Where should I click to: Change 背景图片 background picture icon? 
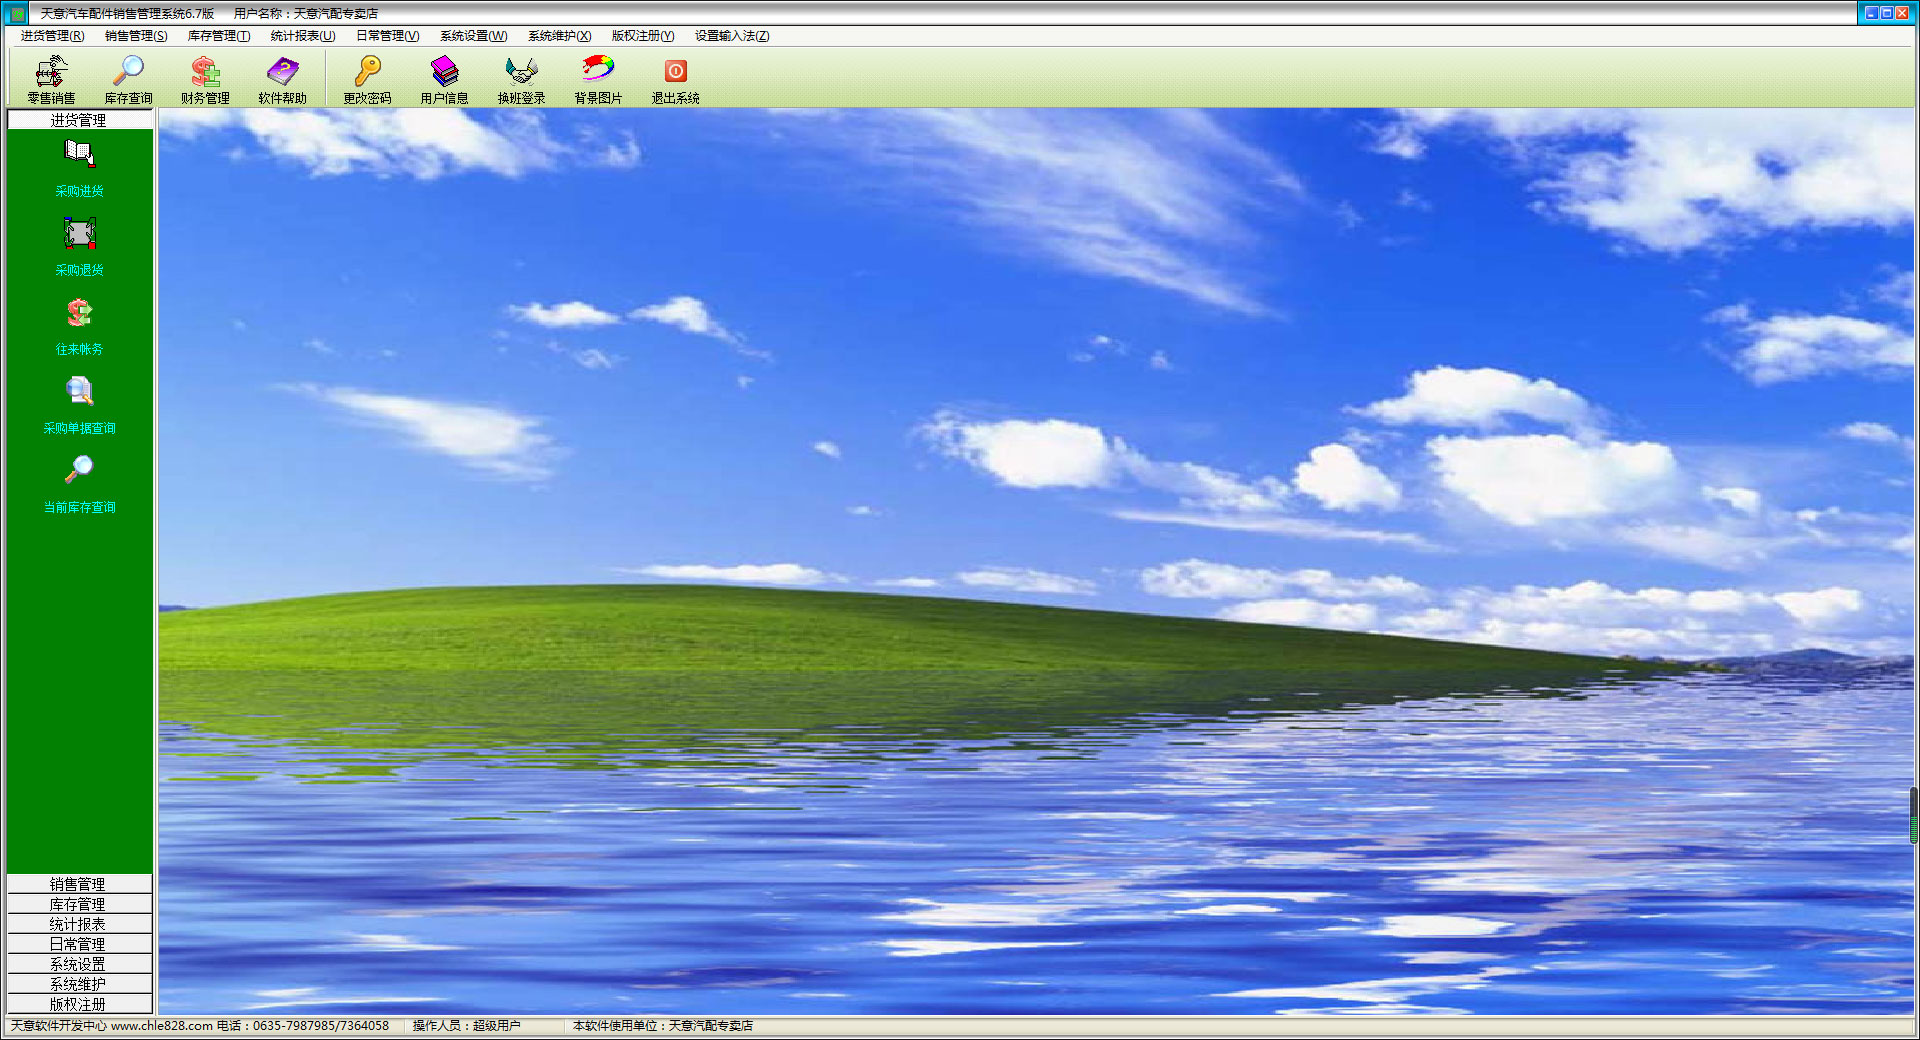(598, 79)
